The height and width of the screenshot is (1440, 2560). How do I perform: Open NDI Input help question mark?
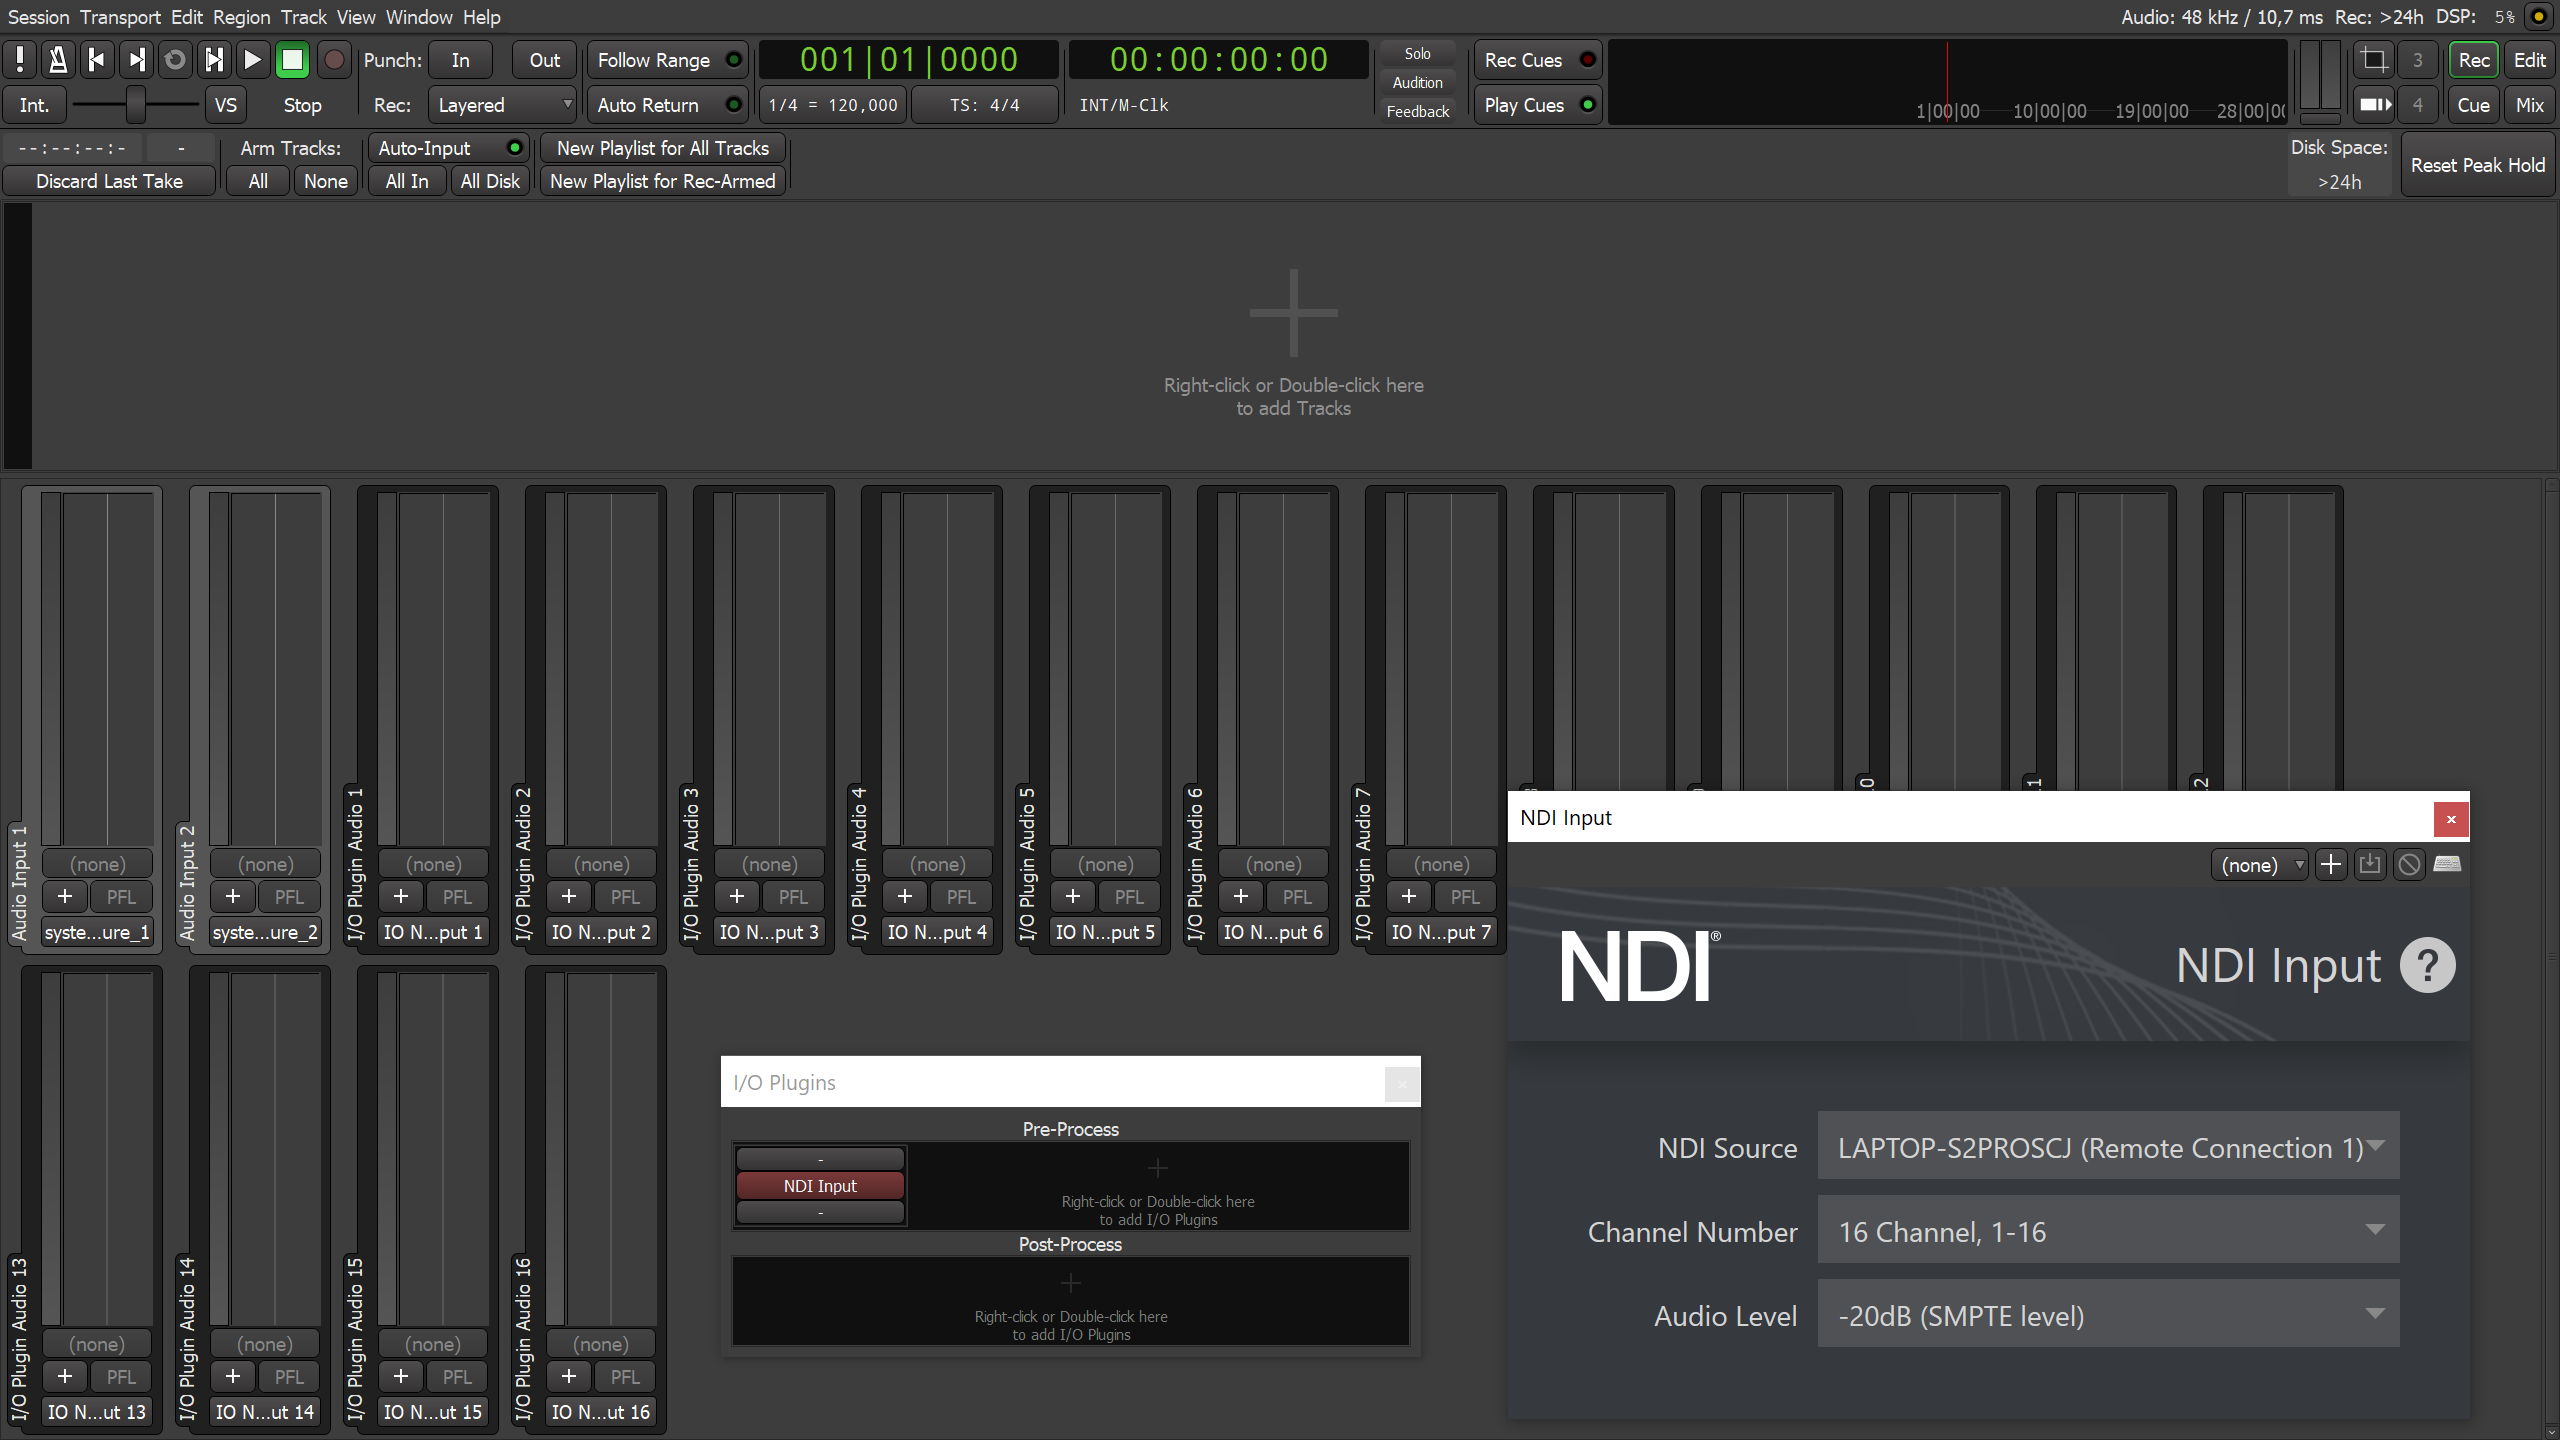(x=2428, y=965)
